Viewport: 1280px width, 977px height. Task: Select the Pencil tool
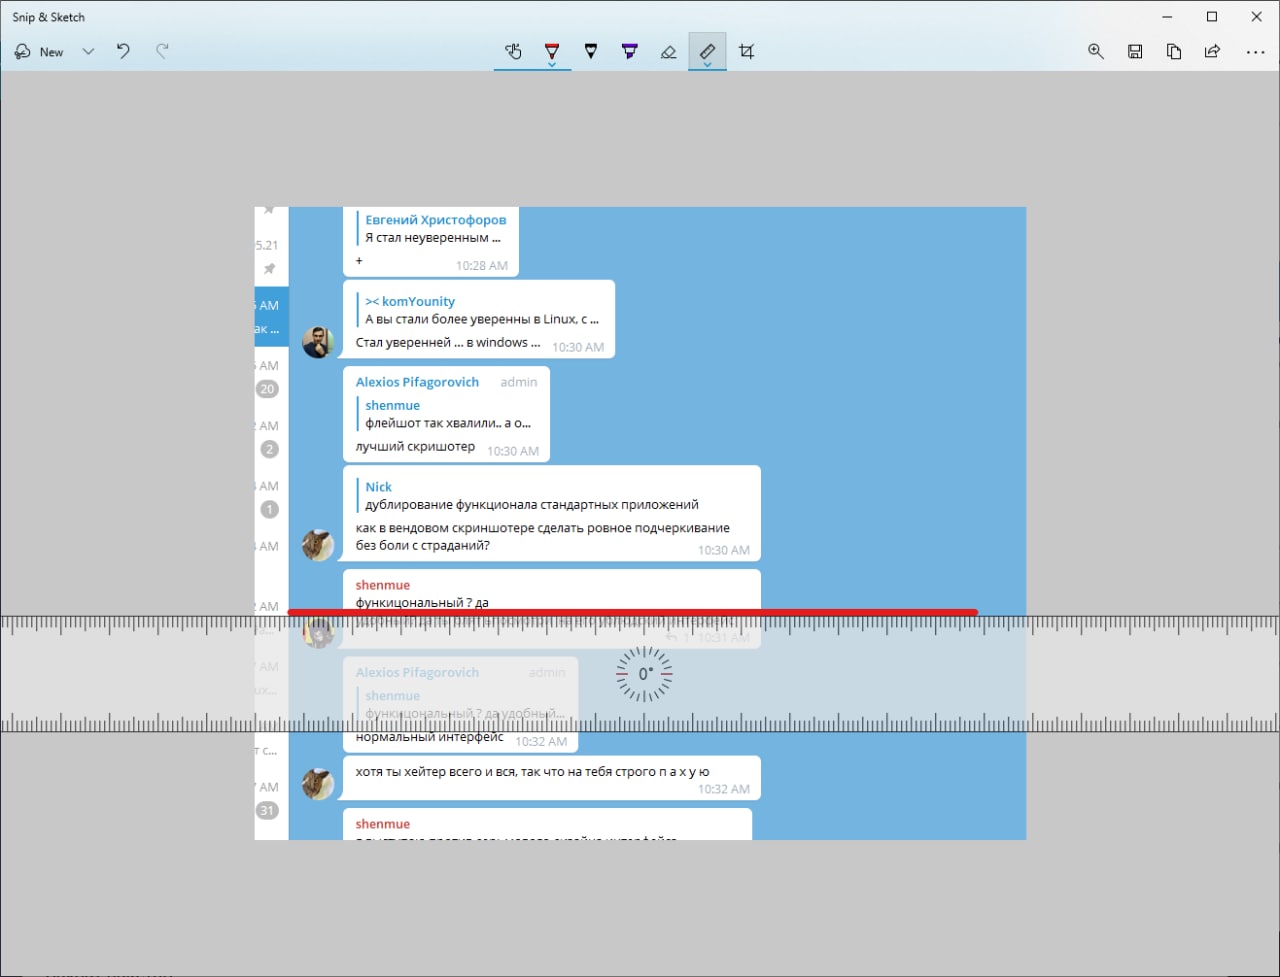point(590,51)
